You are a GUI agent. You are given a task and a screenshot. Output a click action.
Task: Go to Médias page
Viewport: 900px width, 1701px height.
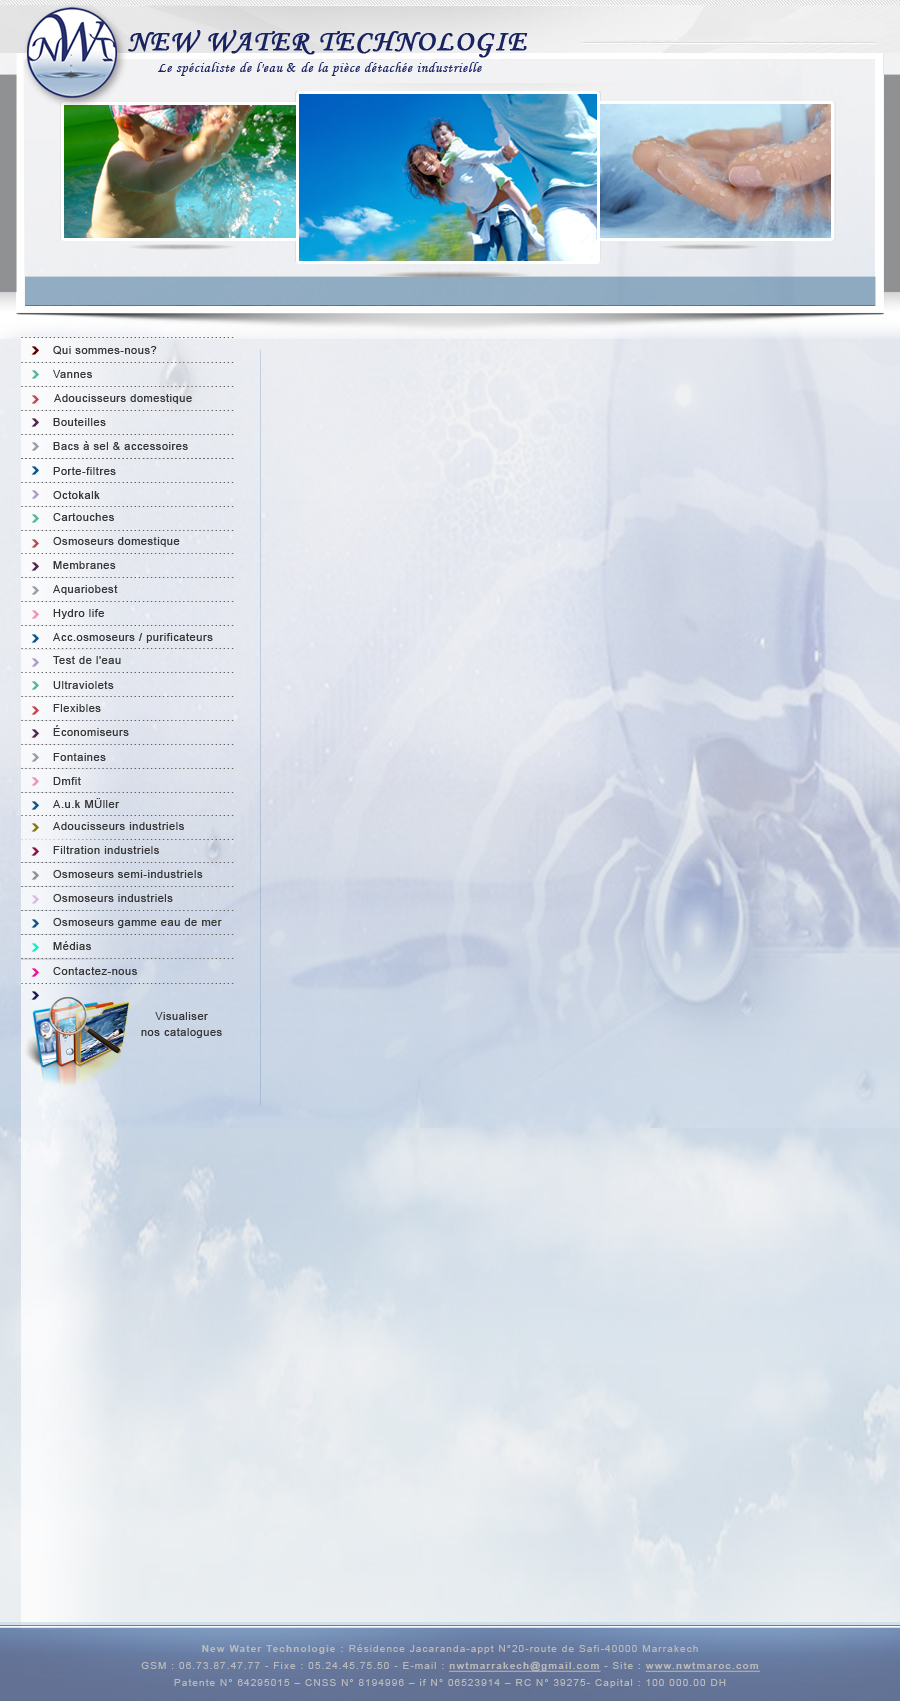[72, 946]
